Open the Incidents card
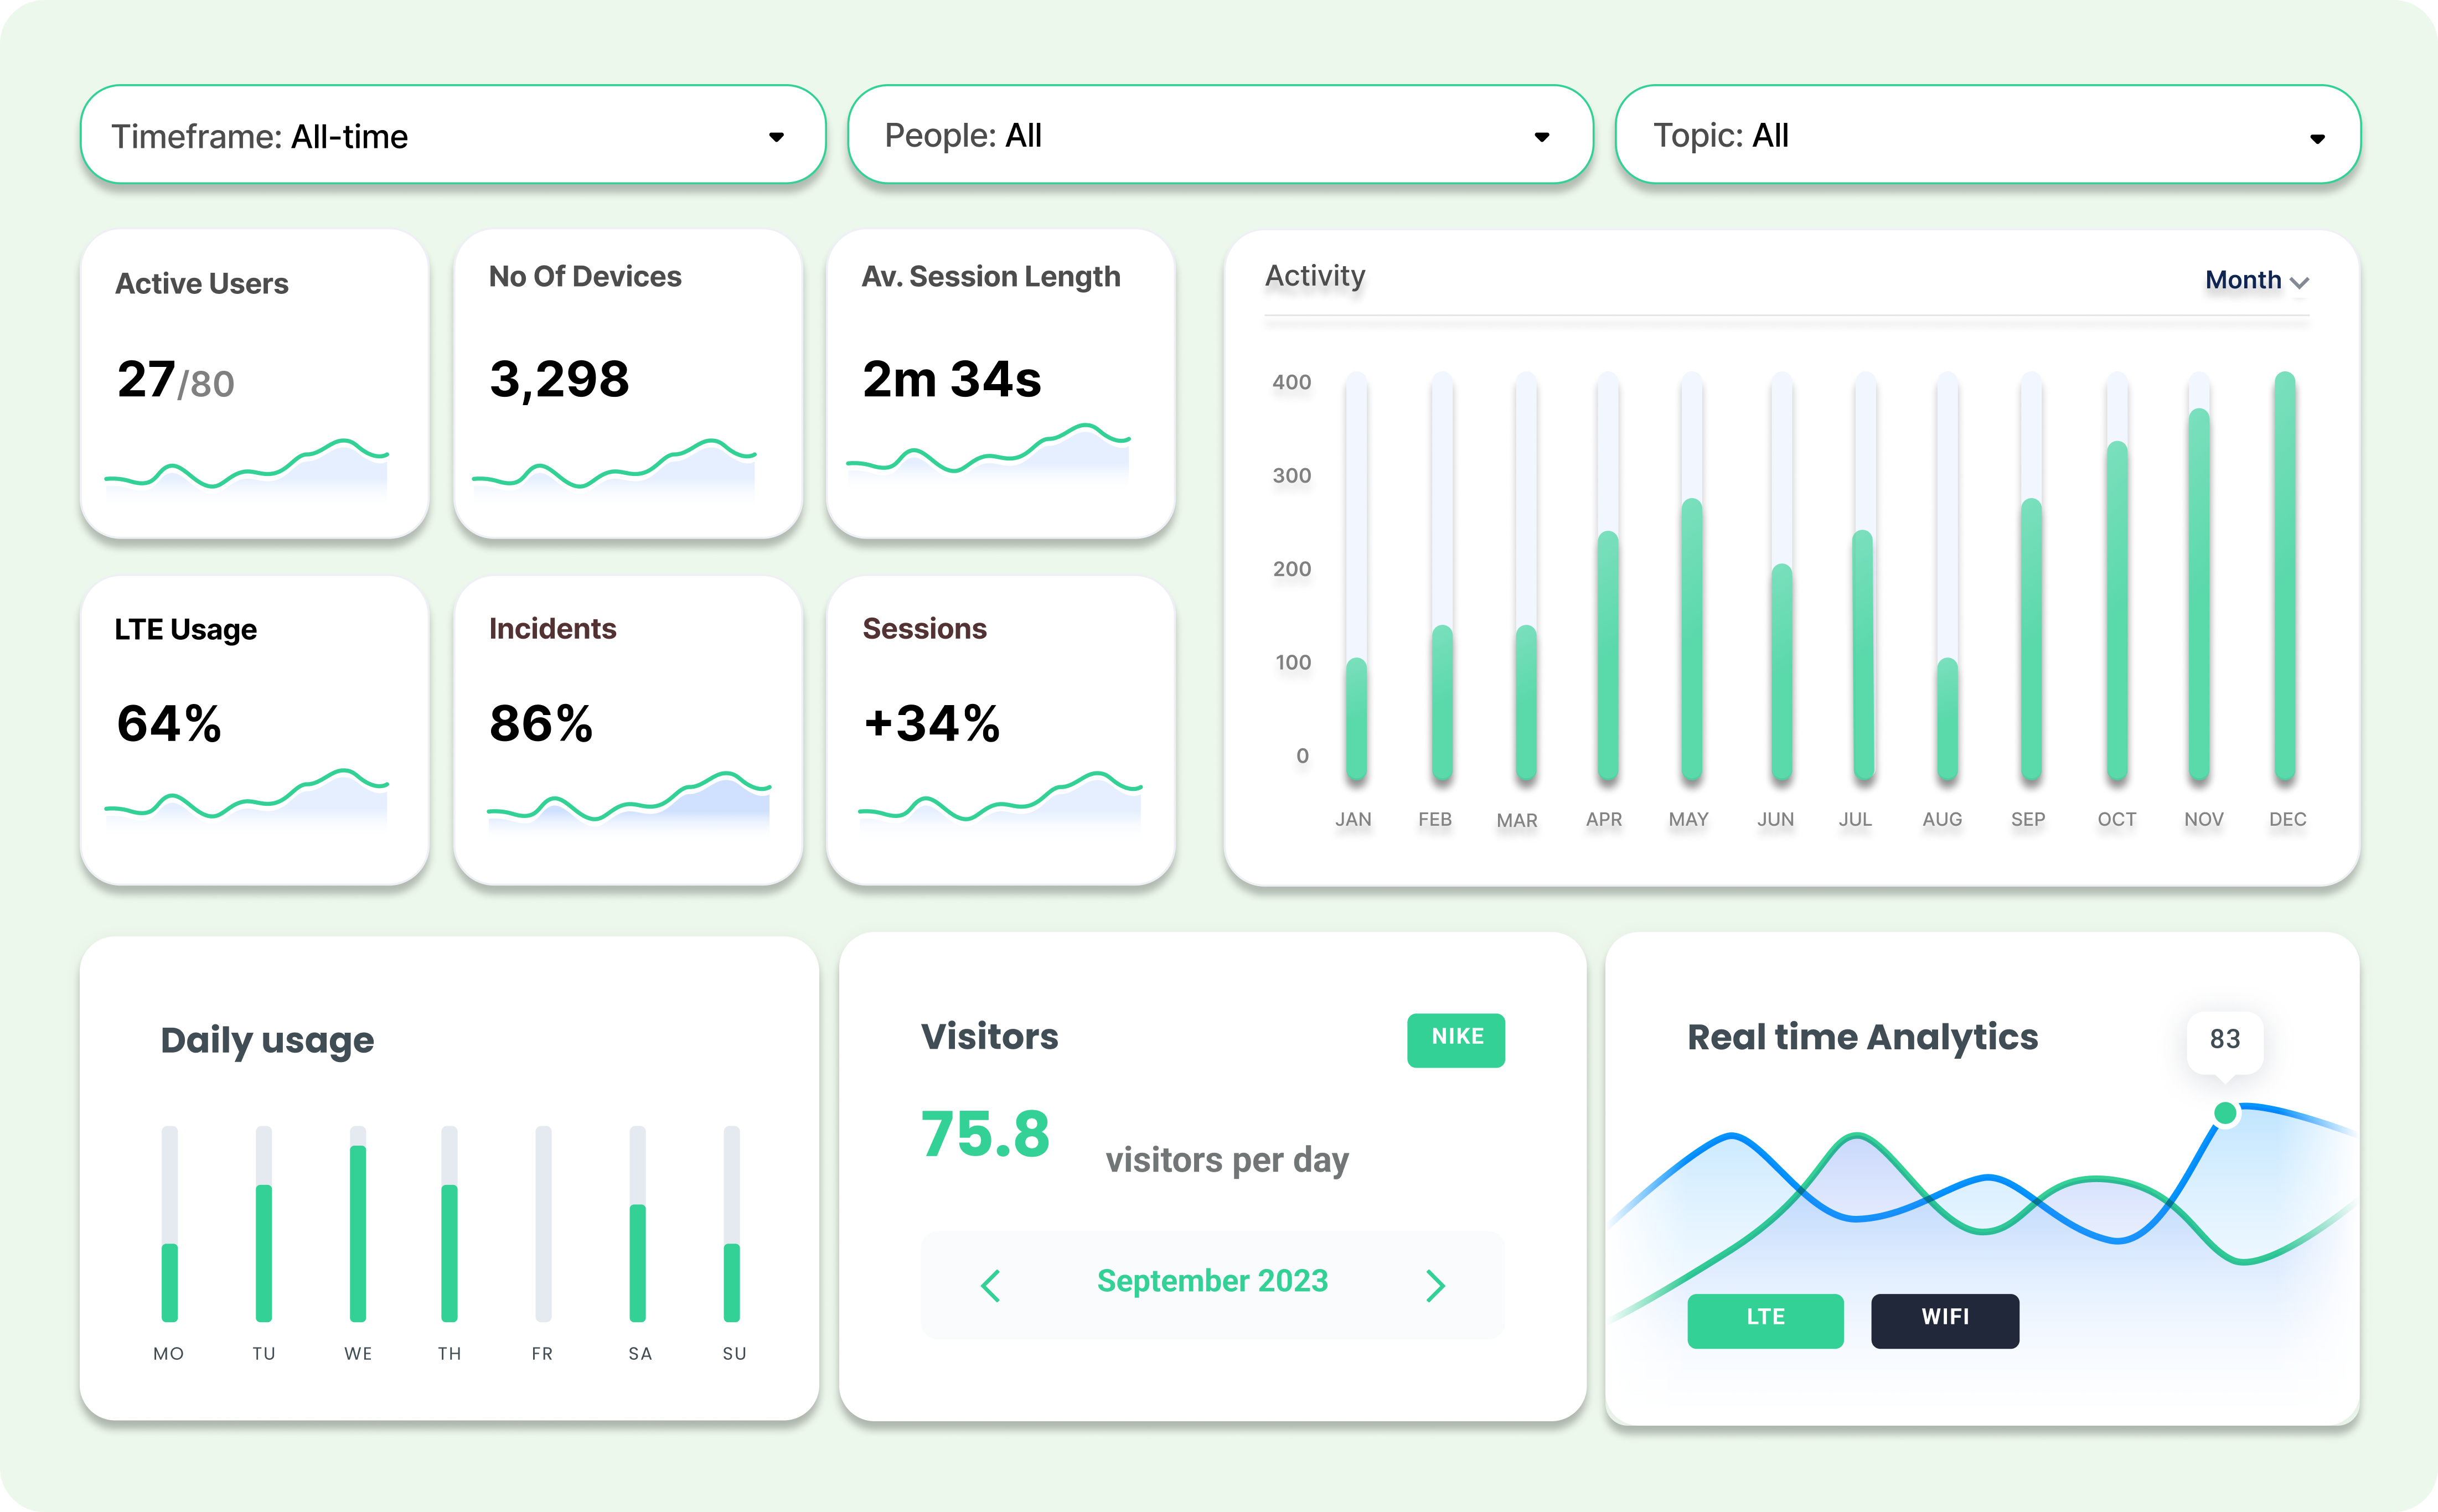The height and width of the screenshot is (1512, 2438). click(628, 730)
